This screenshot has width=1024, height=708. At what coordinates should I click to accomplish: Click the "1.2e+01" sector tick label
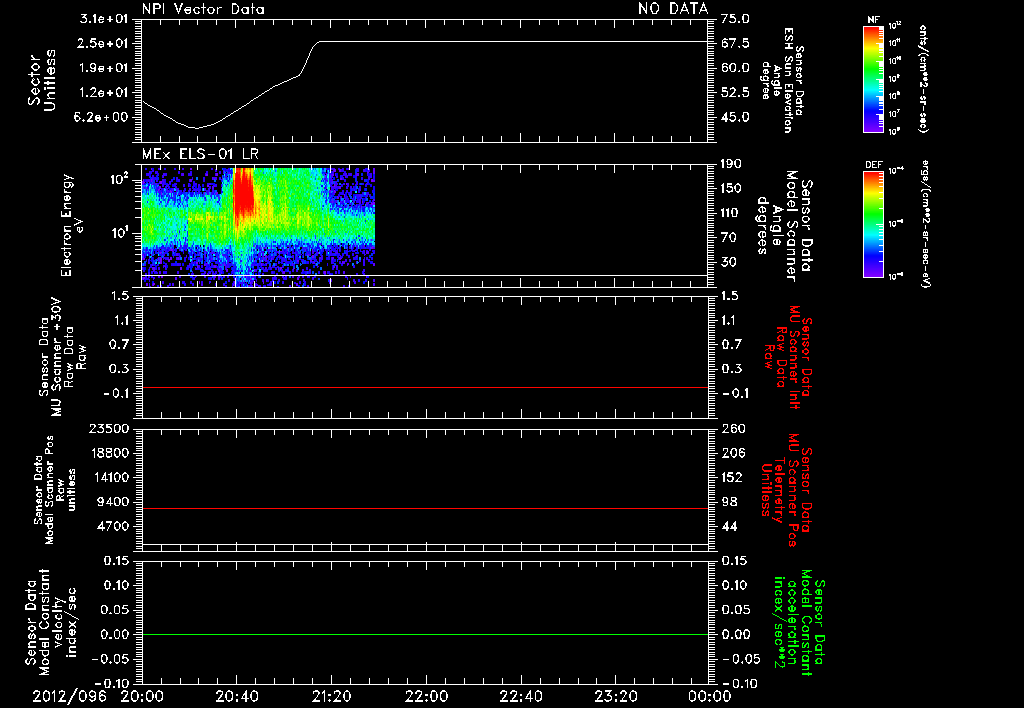point(103,93)
